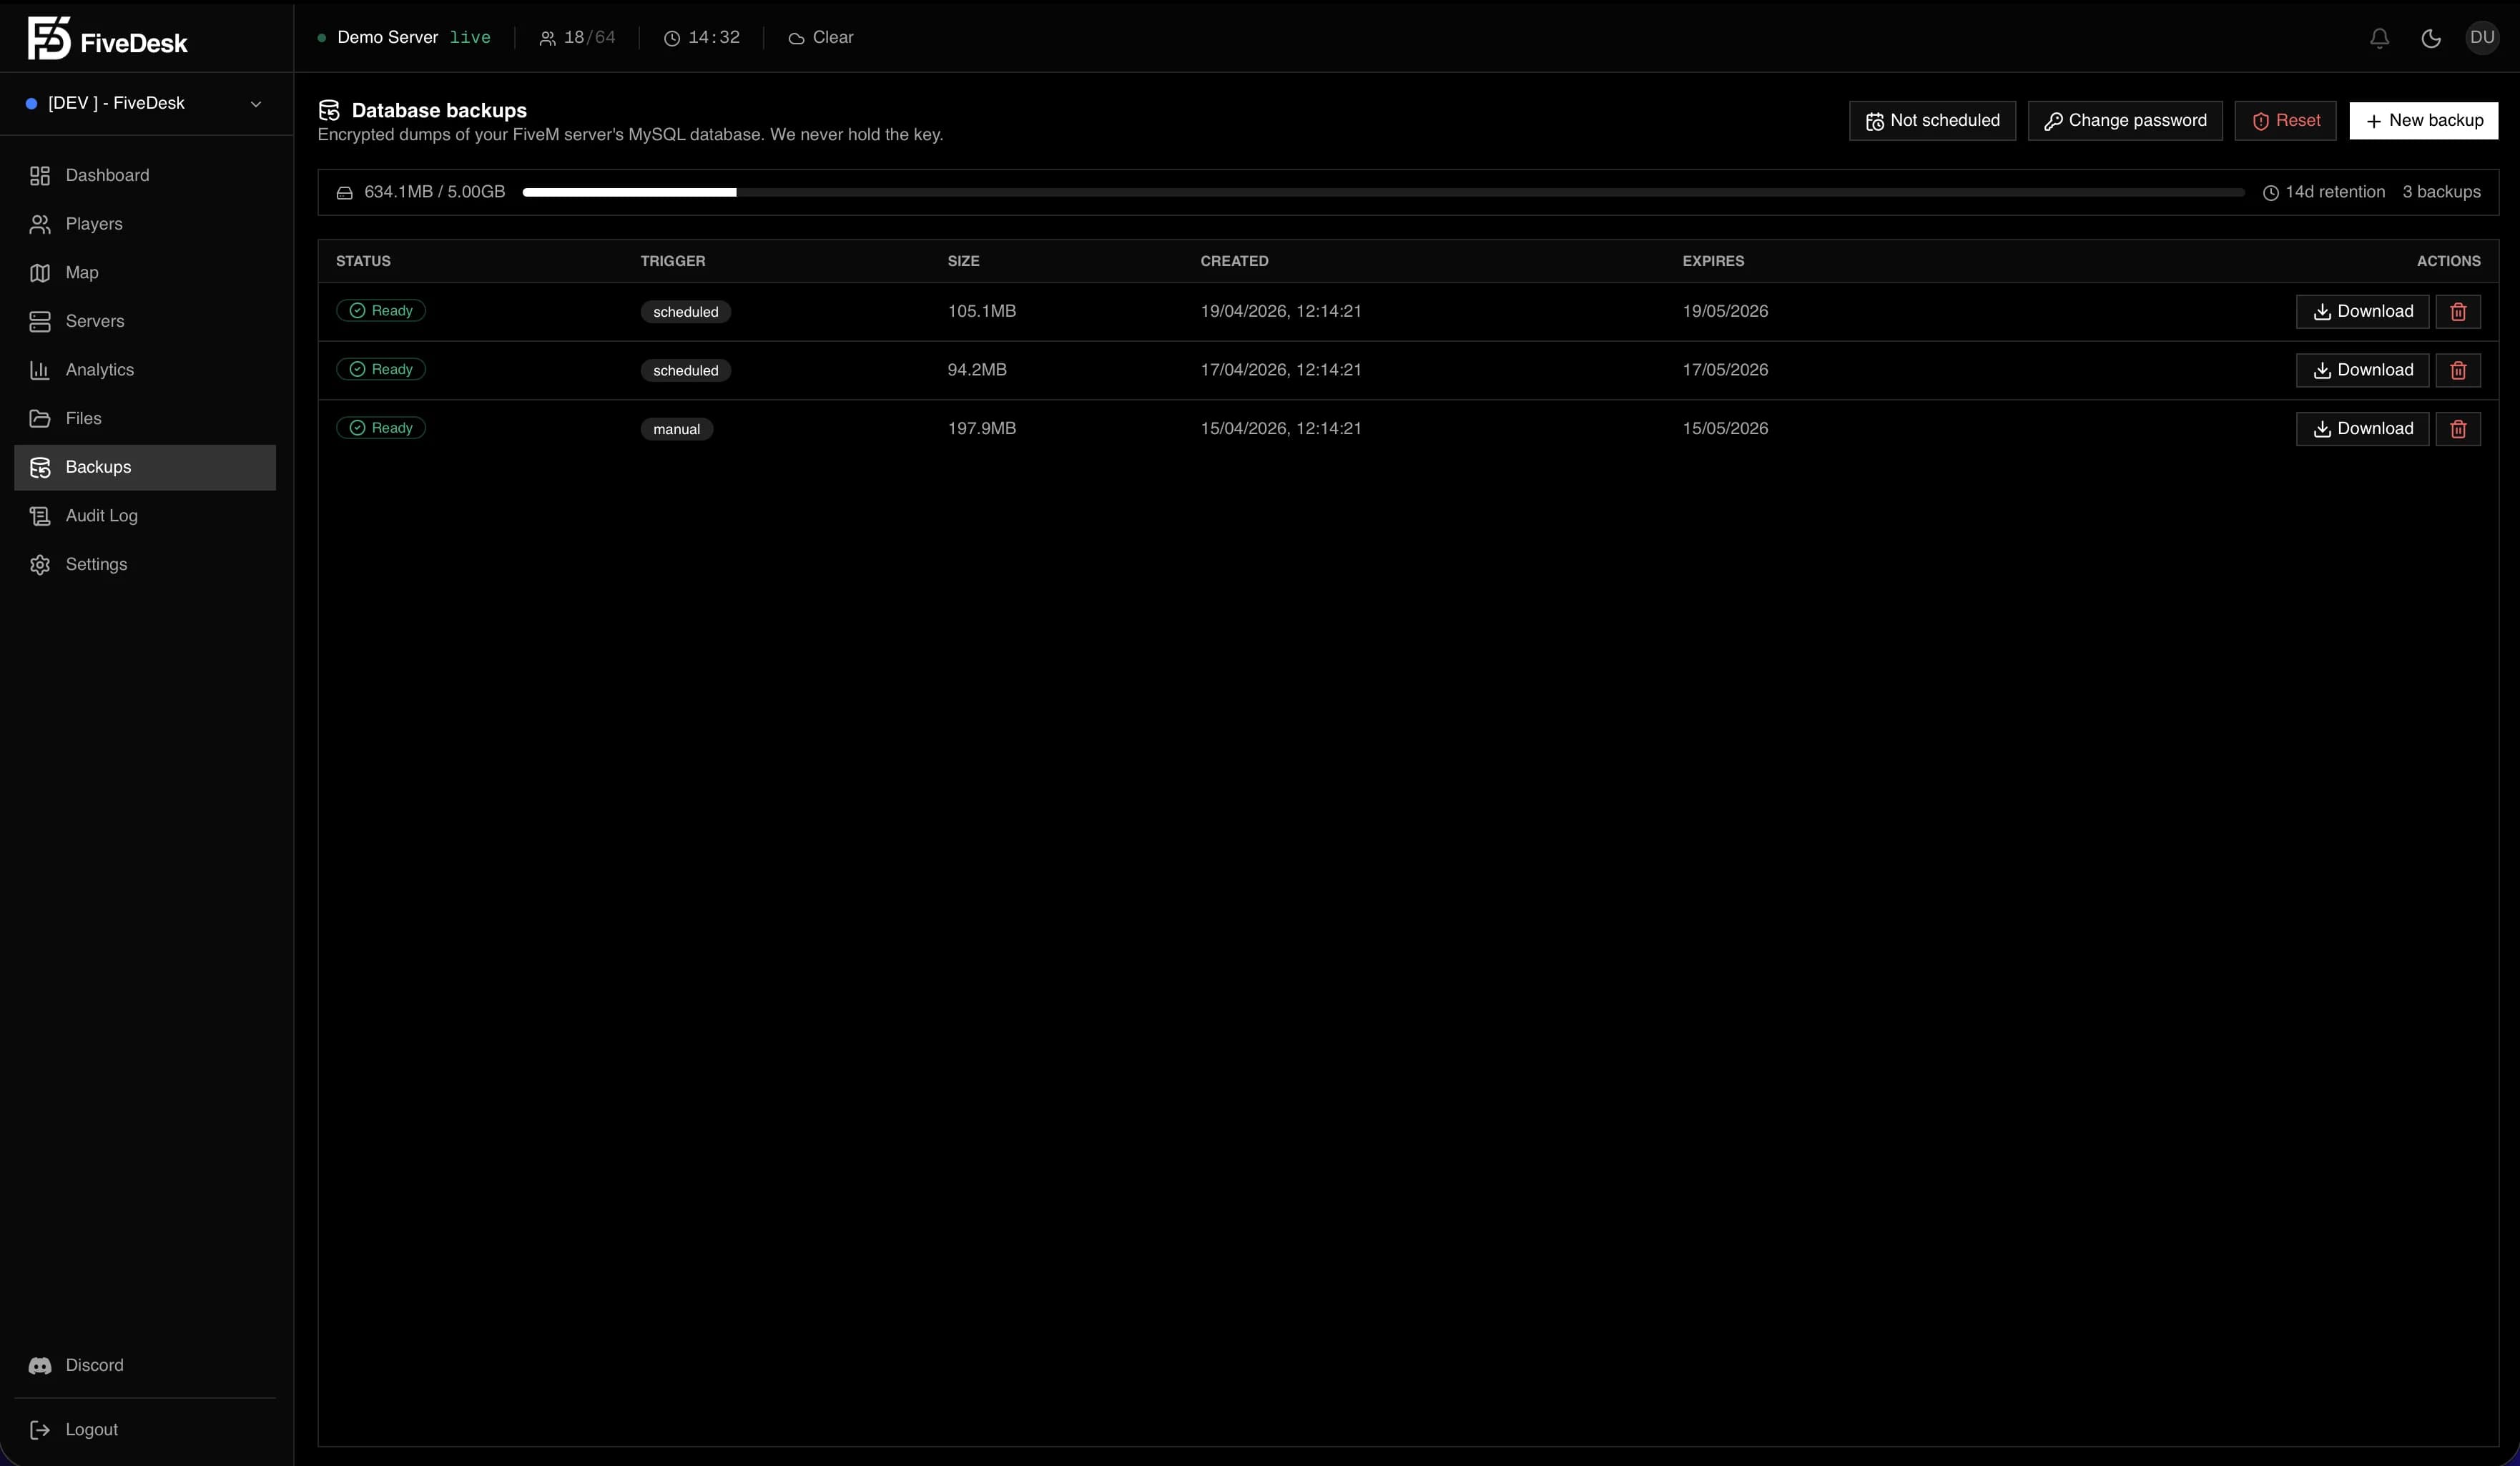Click the 18/64 player count

(577, 38)
